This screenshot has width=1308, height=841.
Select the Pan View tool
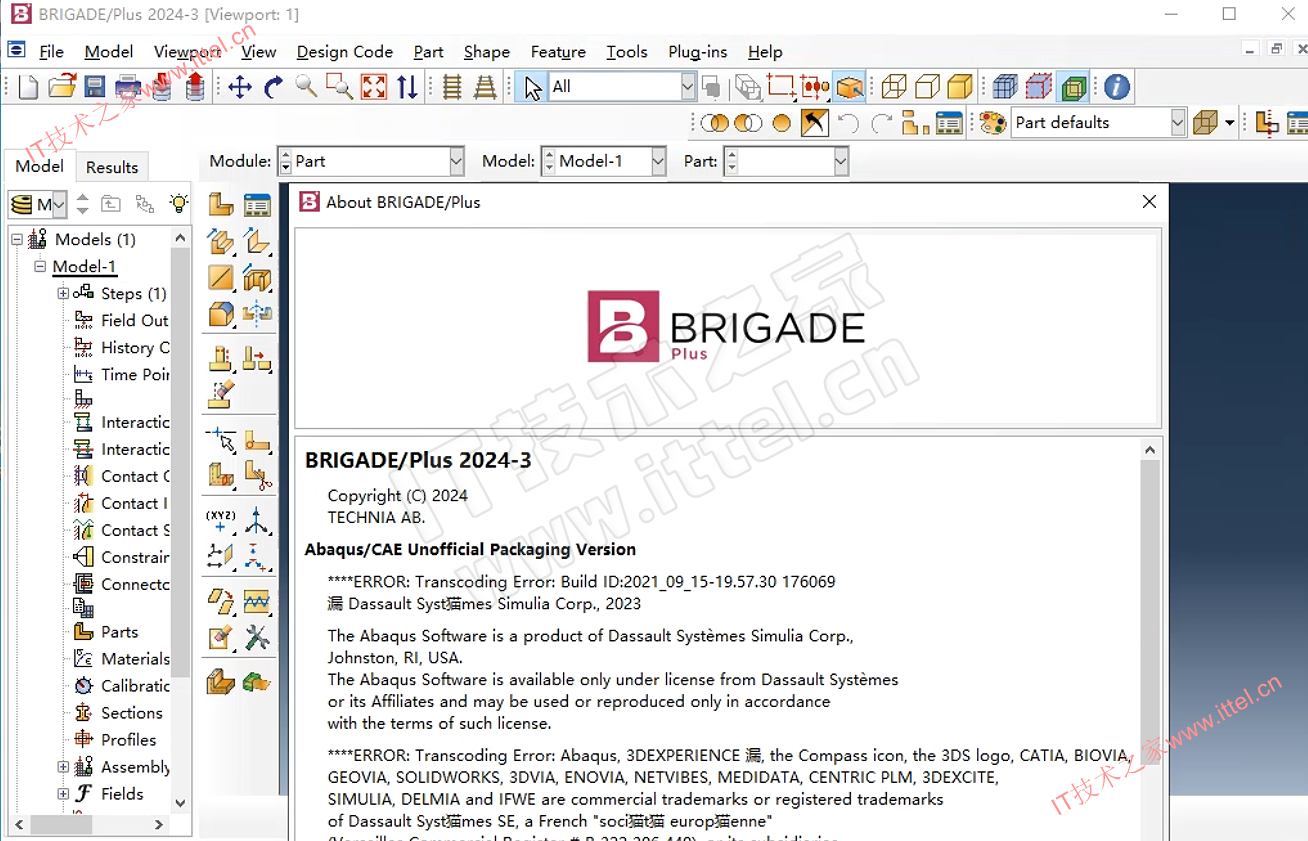(x=240, y=87)
